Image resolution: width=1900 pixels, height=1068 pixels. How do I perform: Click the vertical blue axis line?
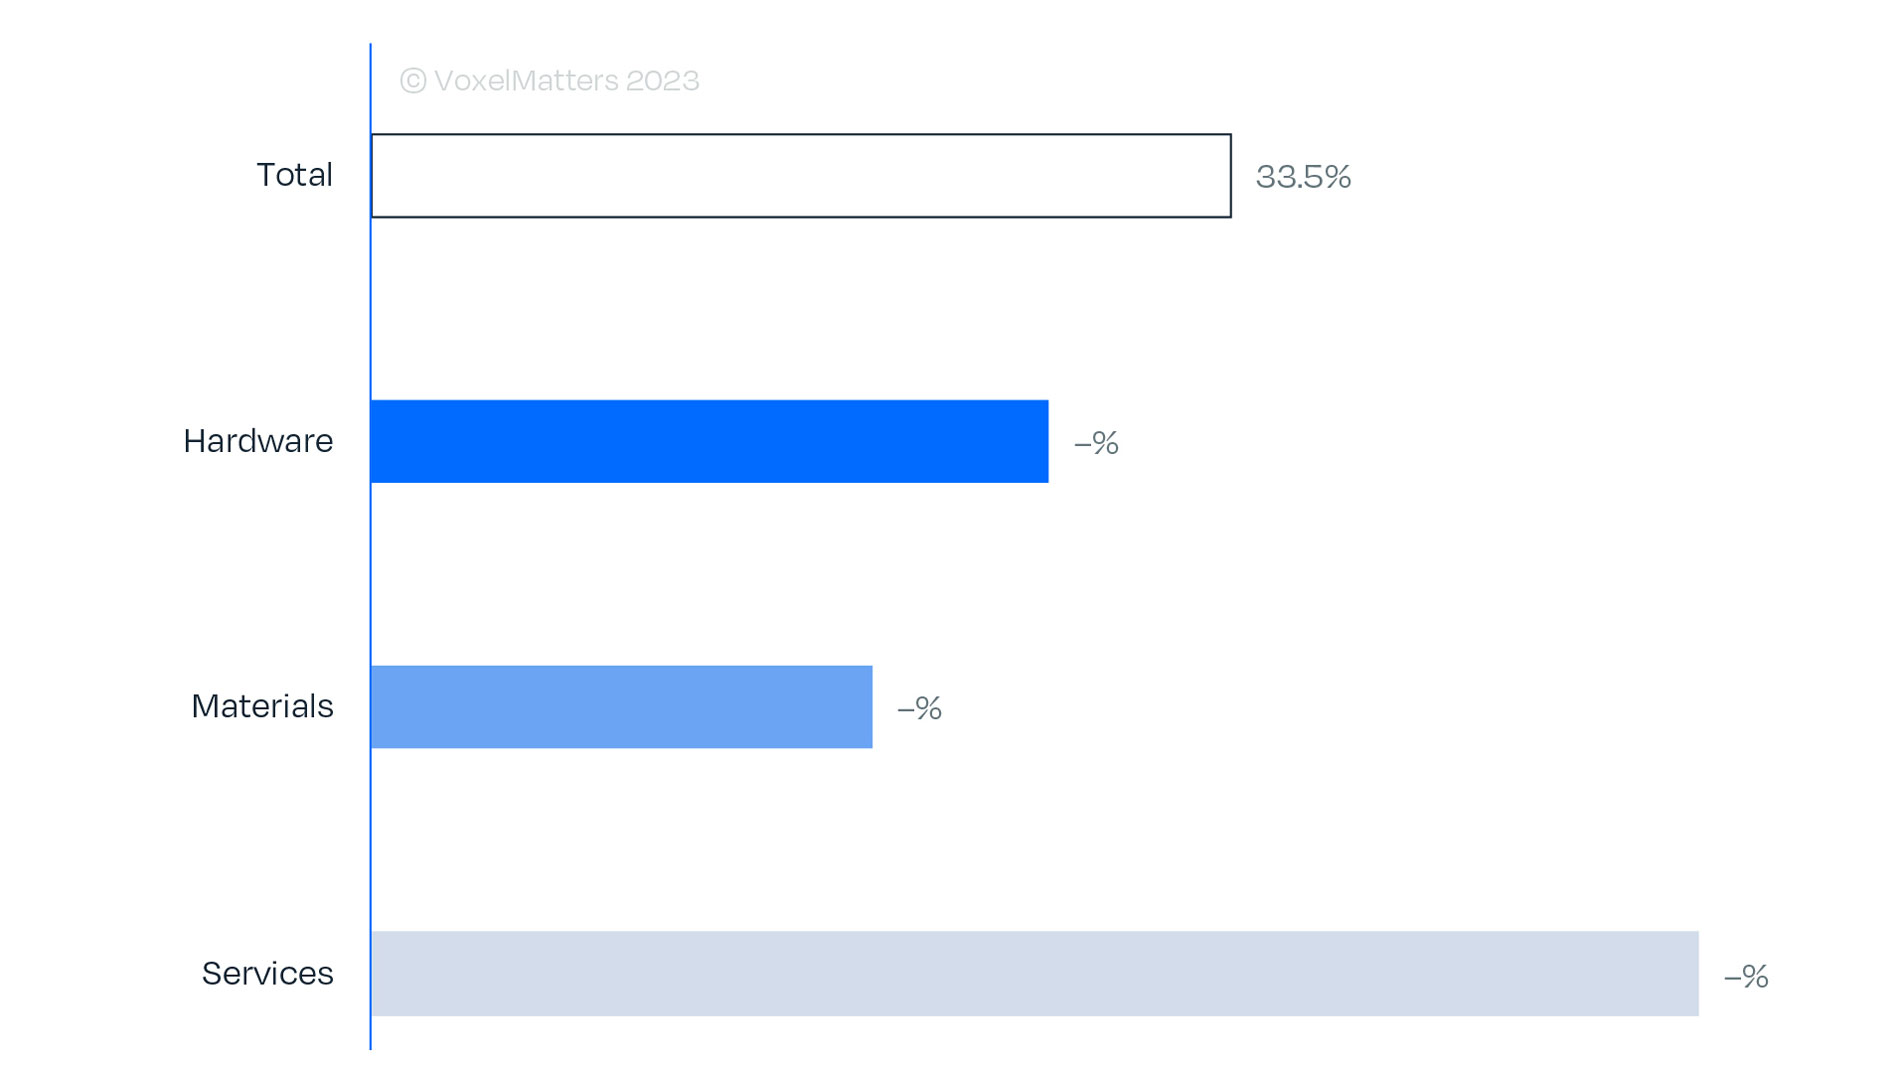[370, 546]
